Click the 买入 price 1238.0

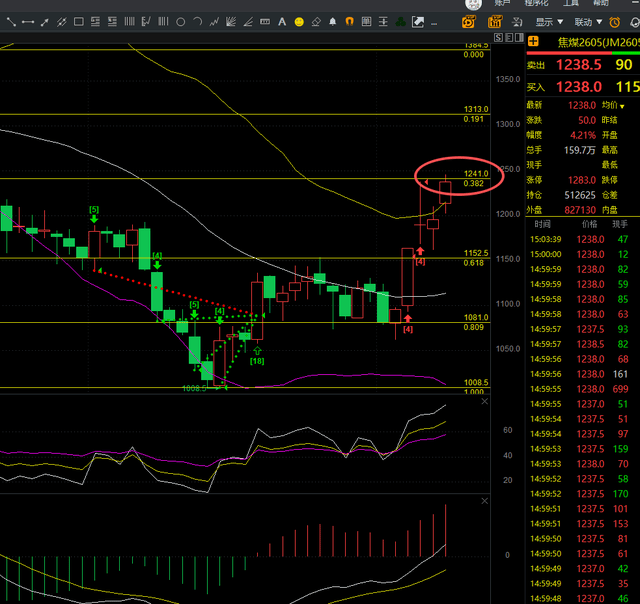click(x=578, y=87)
